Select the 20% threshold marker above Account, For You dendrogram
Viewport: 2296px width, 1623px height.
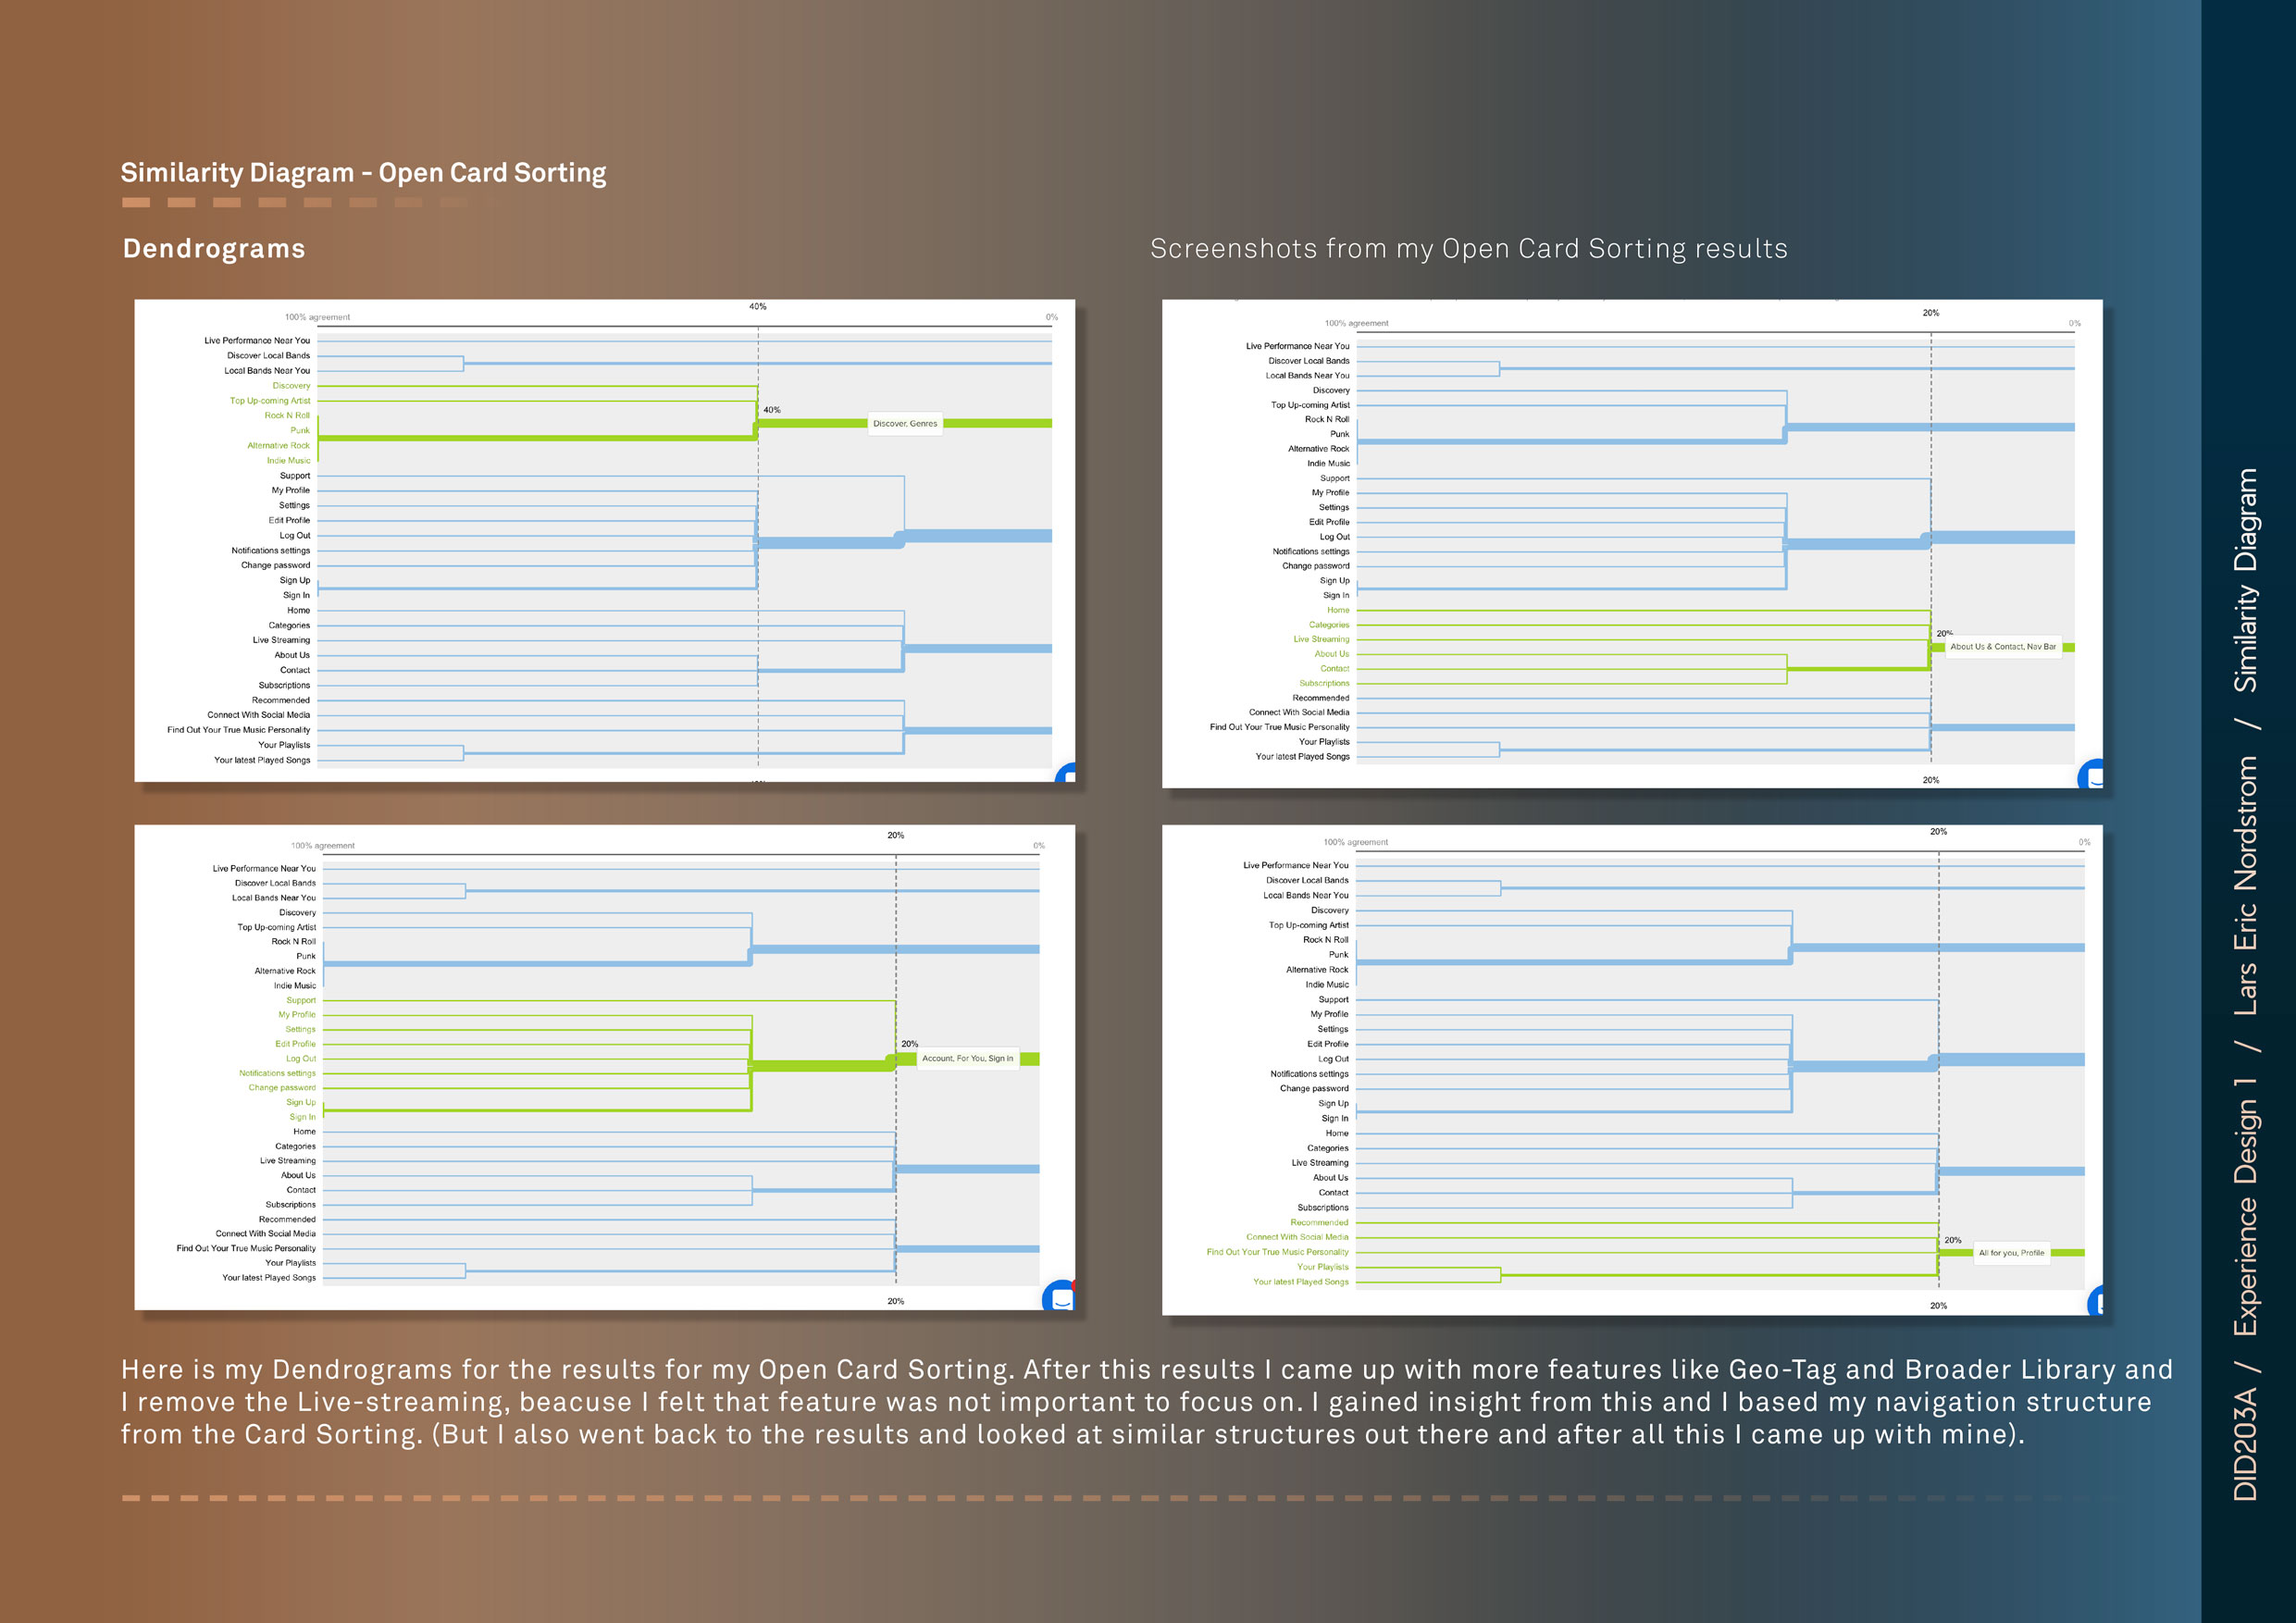896,835
